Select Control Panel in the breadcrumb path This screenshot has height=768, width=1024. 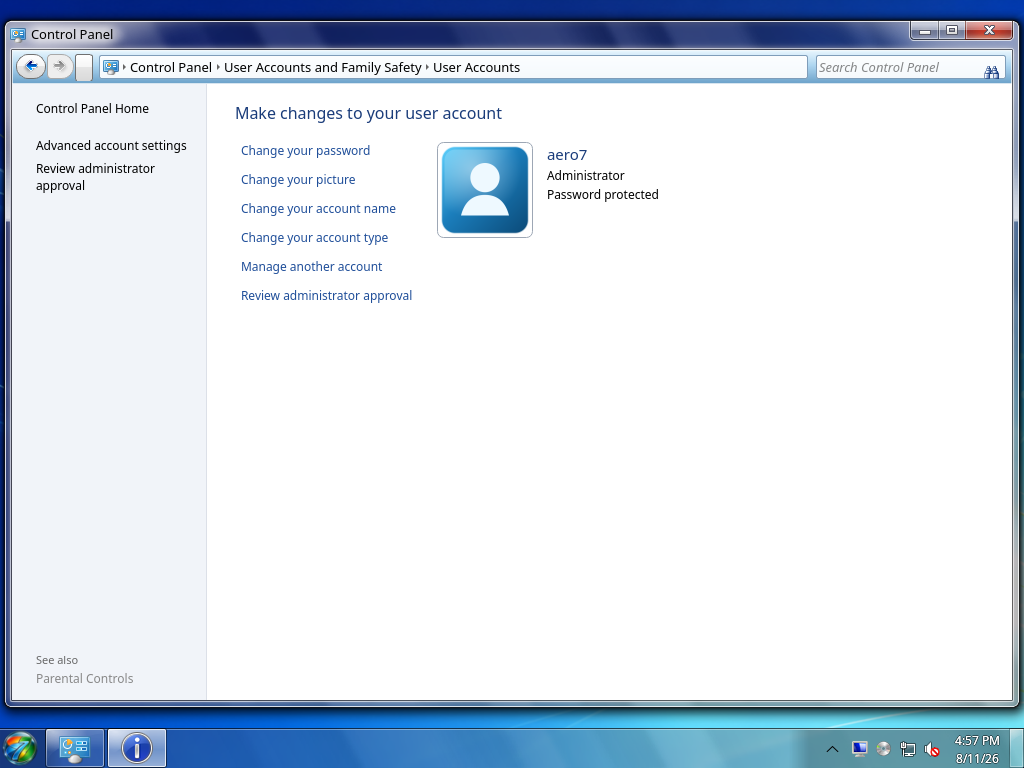click(170, 67)
